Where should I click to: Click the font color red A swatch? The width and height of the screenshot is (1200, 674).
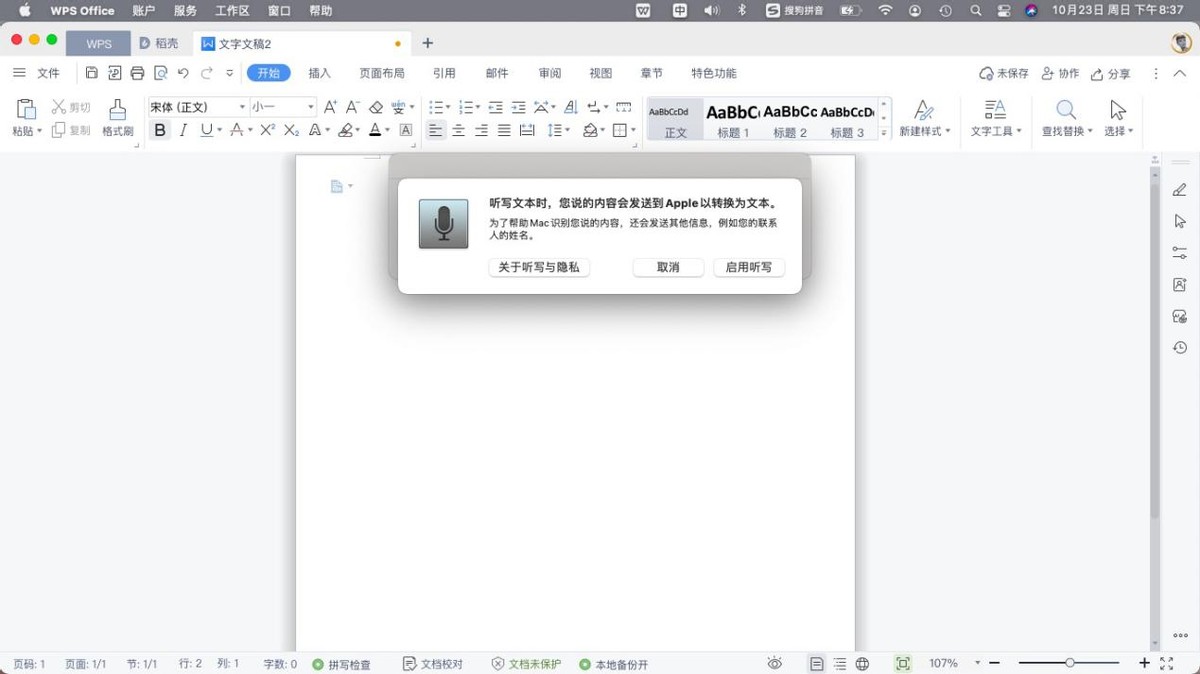point(375,130)
